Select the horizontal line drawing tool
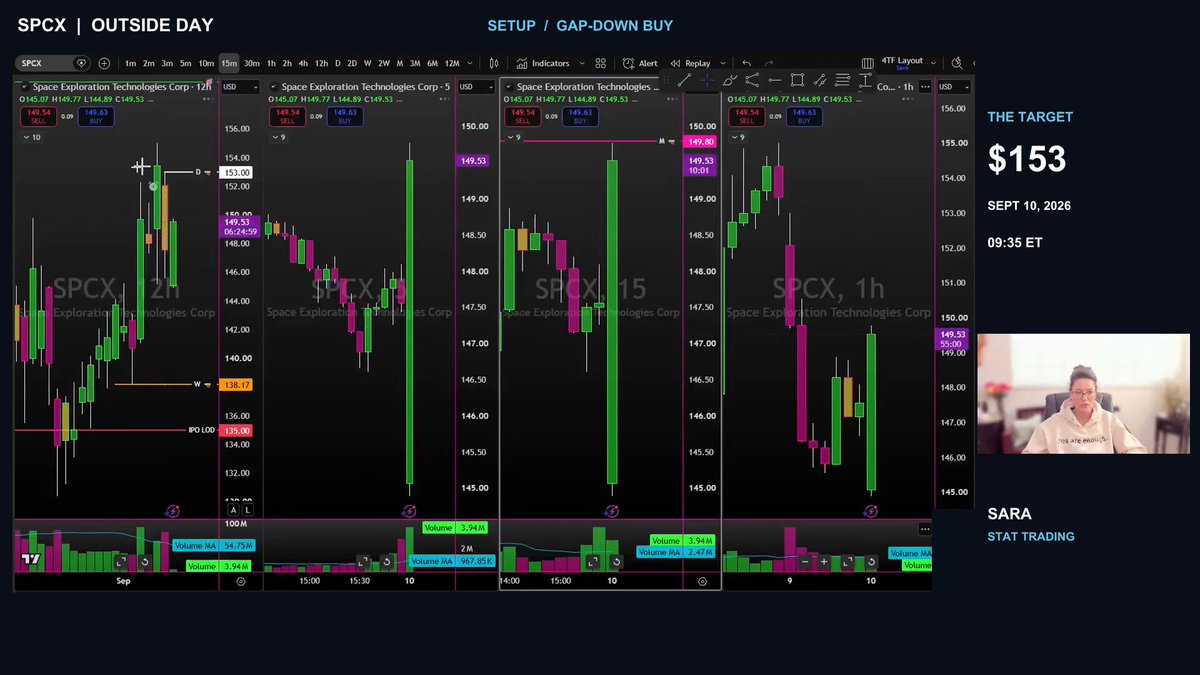The image size is (1200, 675). [x=775, y=80]
